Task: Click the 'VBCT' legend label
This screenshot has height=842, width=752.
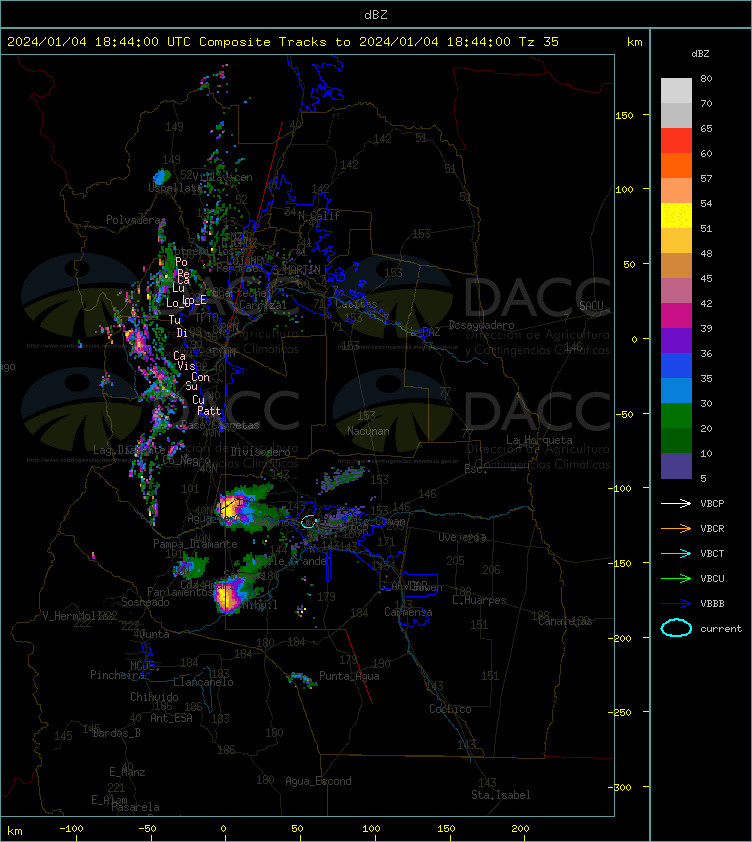Action: pos(712,553)
